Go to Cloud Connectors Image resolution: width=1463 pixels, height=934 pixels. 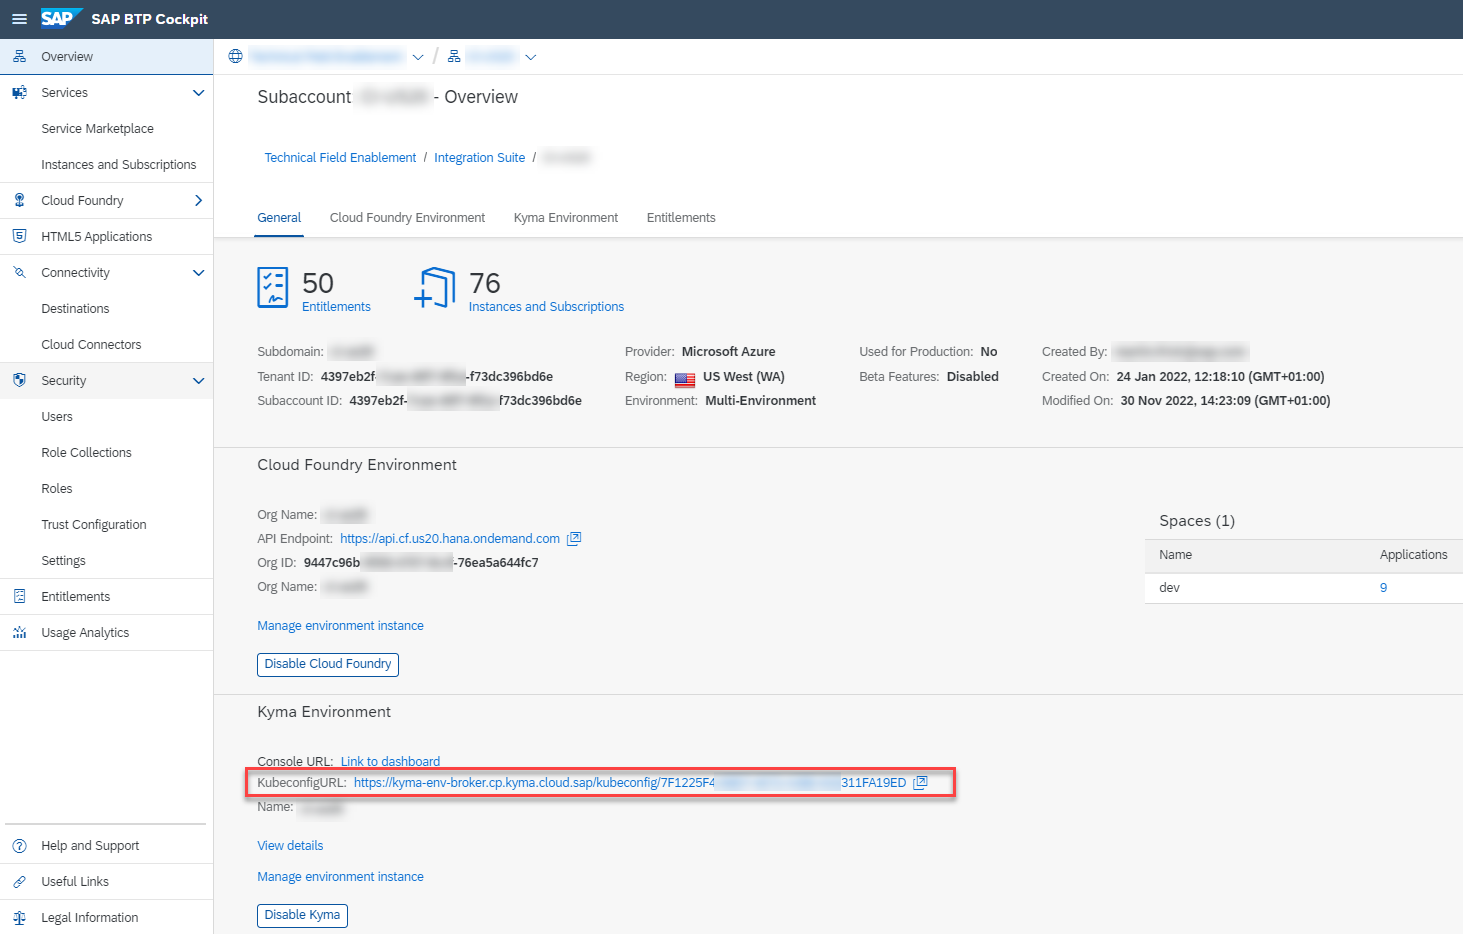click(91, 345)
